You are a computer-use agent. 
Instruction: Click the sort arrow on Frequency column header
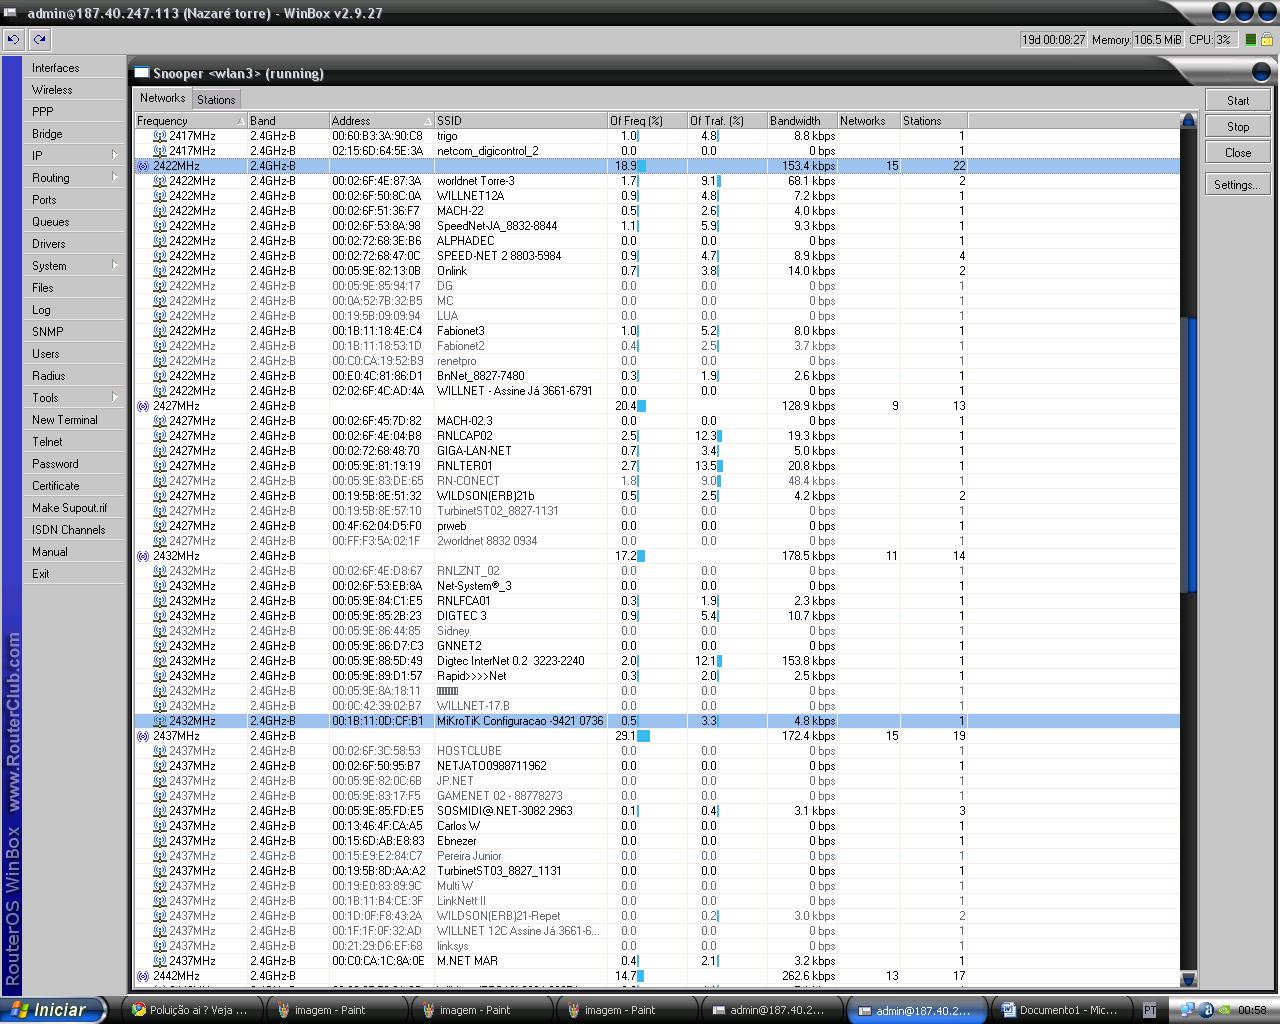(x=240, y=121)
